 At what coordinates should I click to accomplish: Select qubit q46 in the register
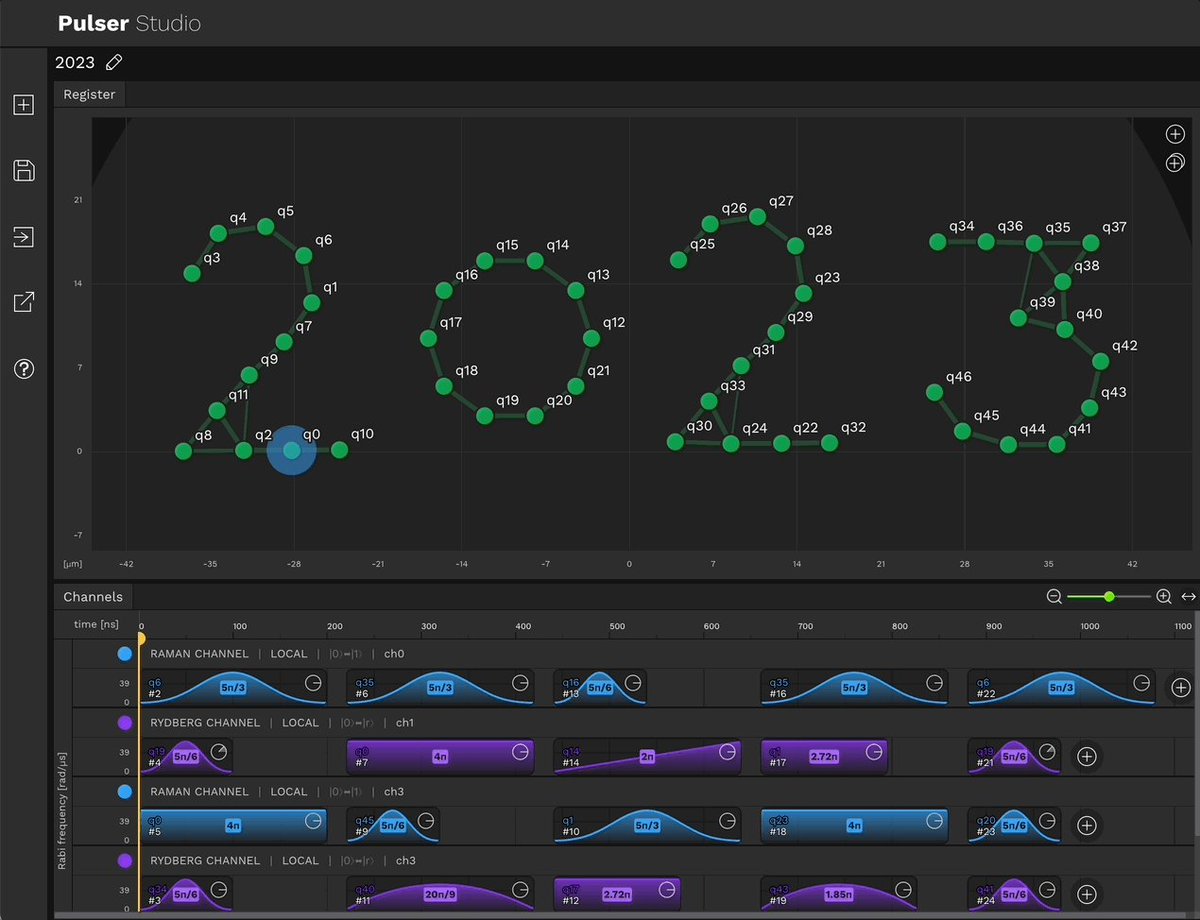click(x=934, y=392)
